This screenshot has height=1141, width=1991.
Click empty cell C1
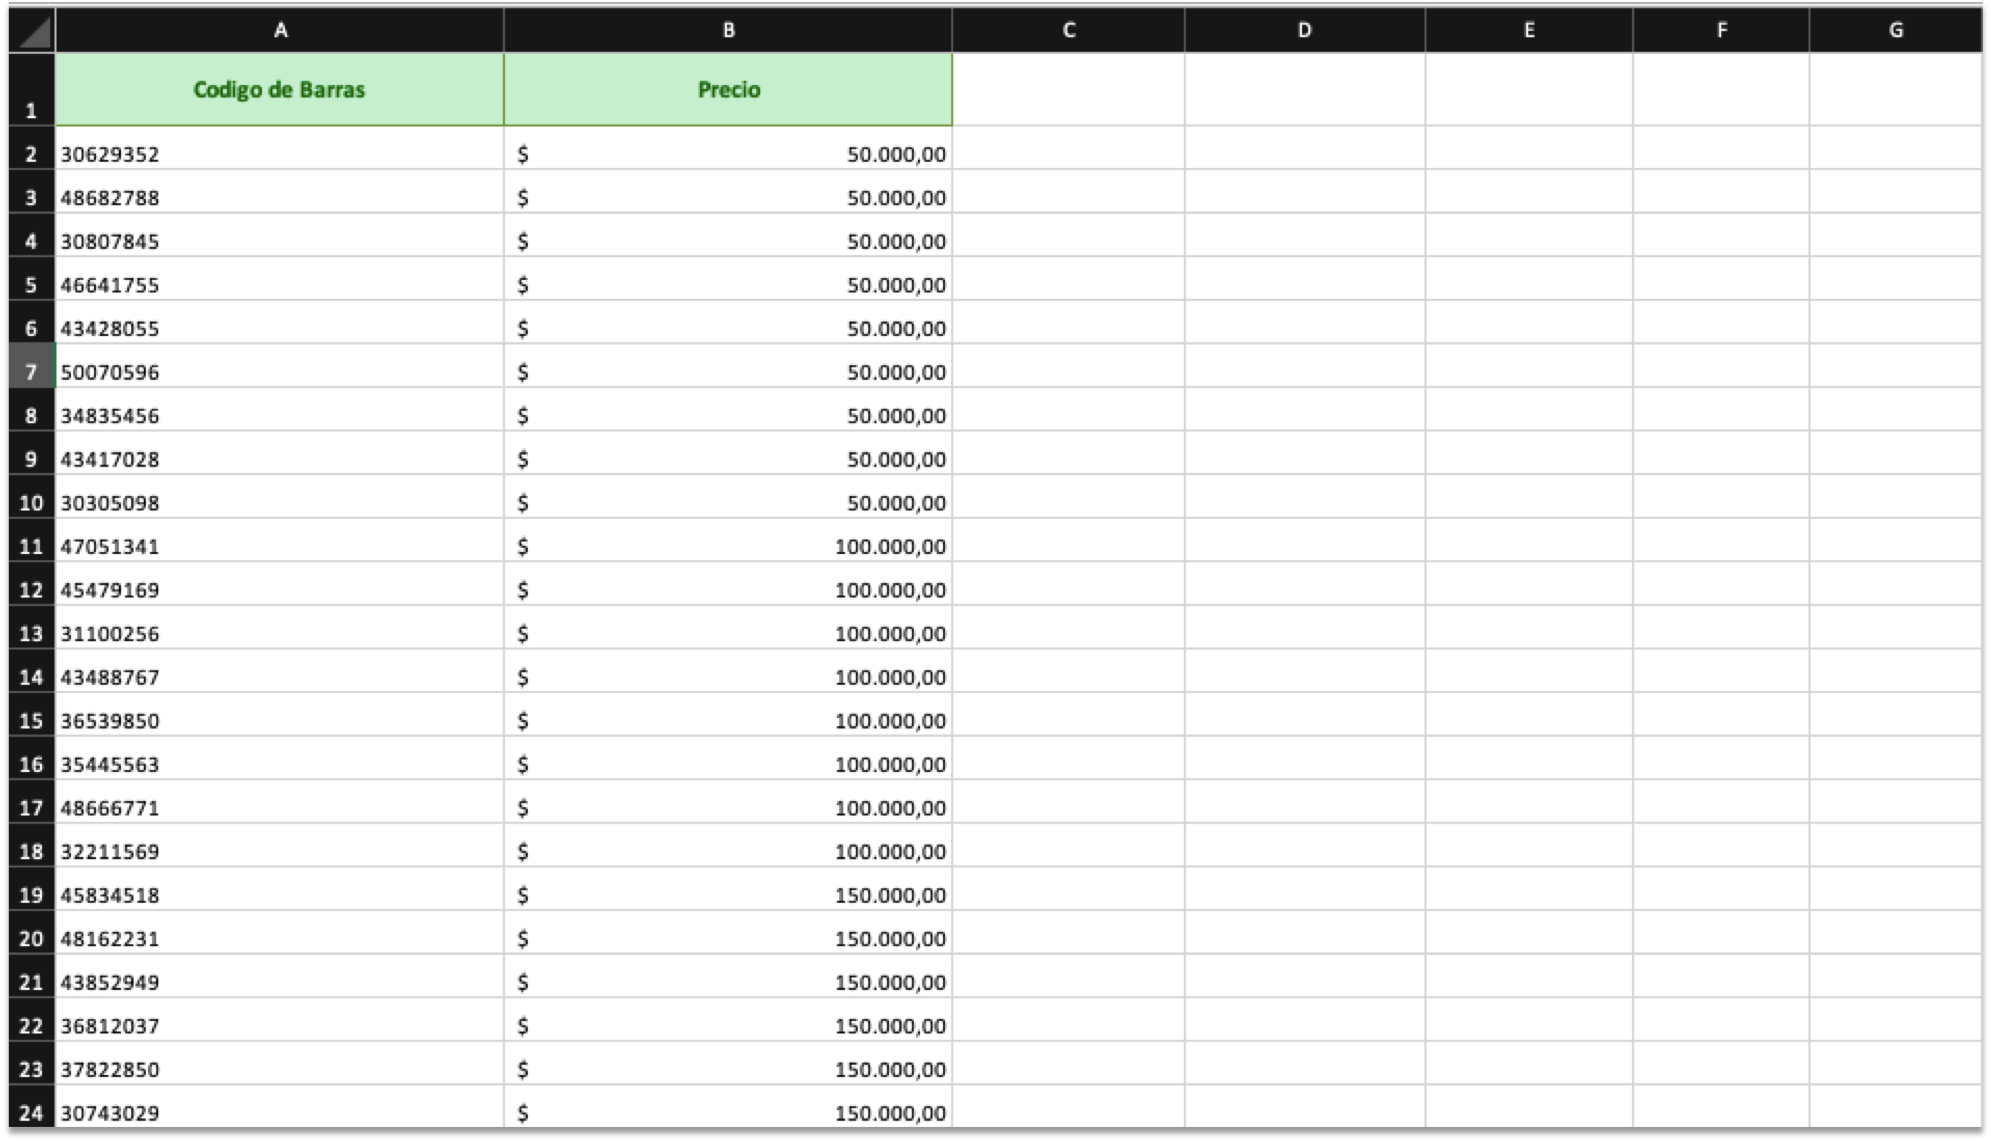1068,89
